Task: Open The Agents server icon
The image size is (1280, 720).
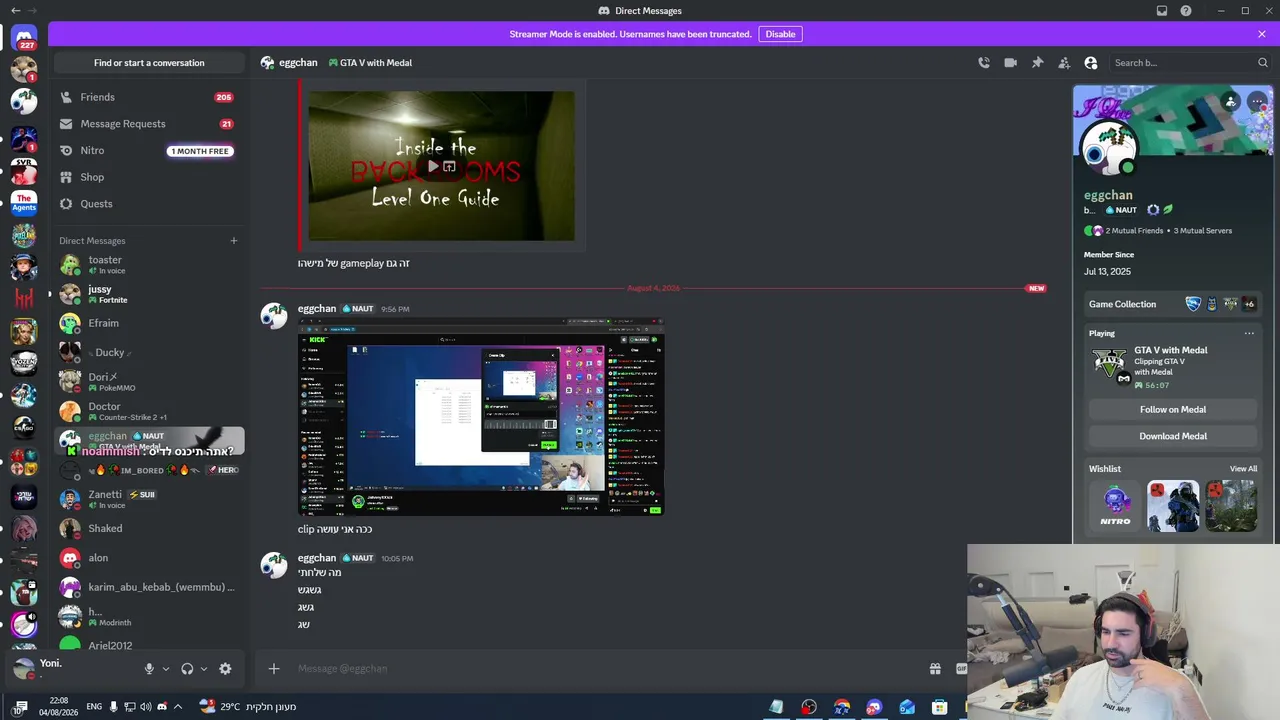Action: coord(24,203)
